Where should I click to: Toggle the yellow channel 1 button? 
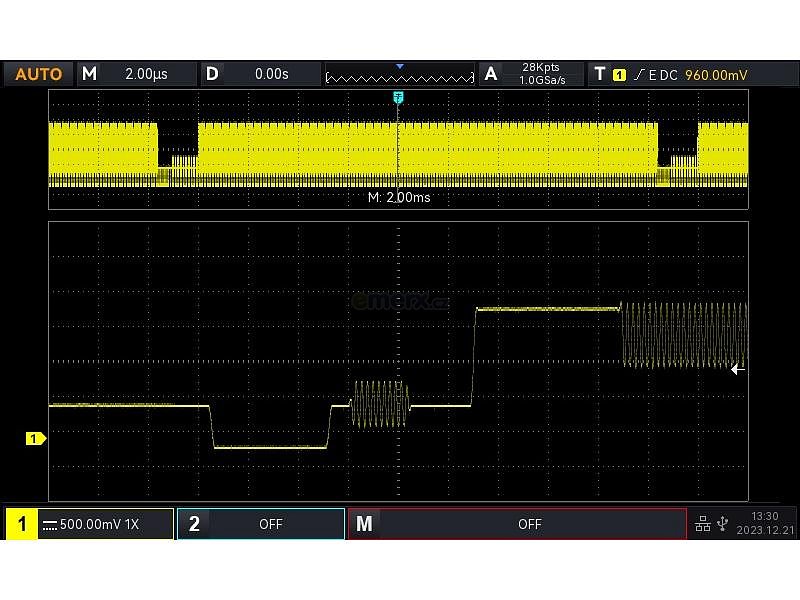[x=21, y=524]
